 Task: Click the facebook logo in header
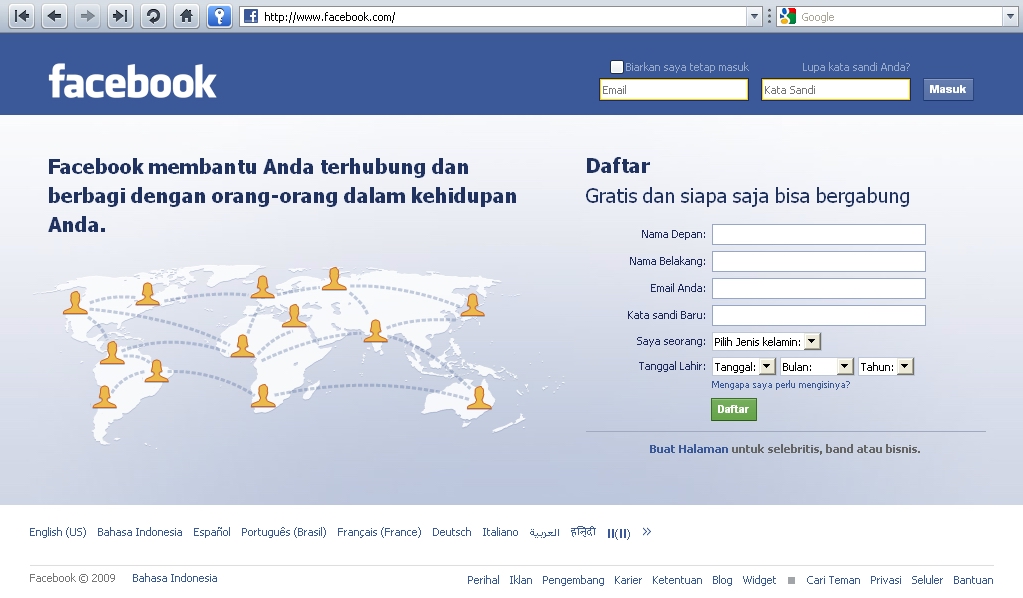click(132, 81)
